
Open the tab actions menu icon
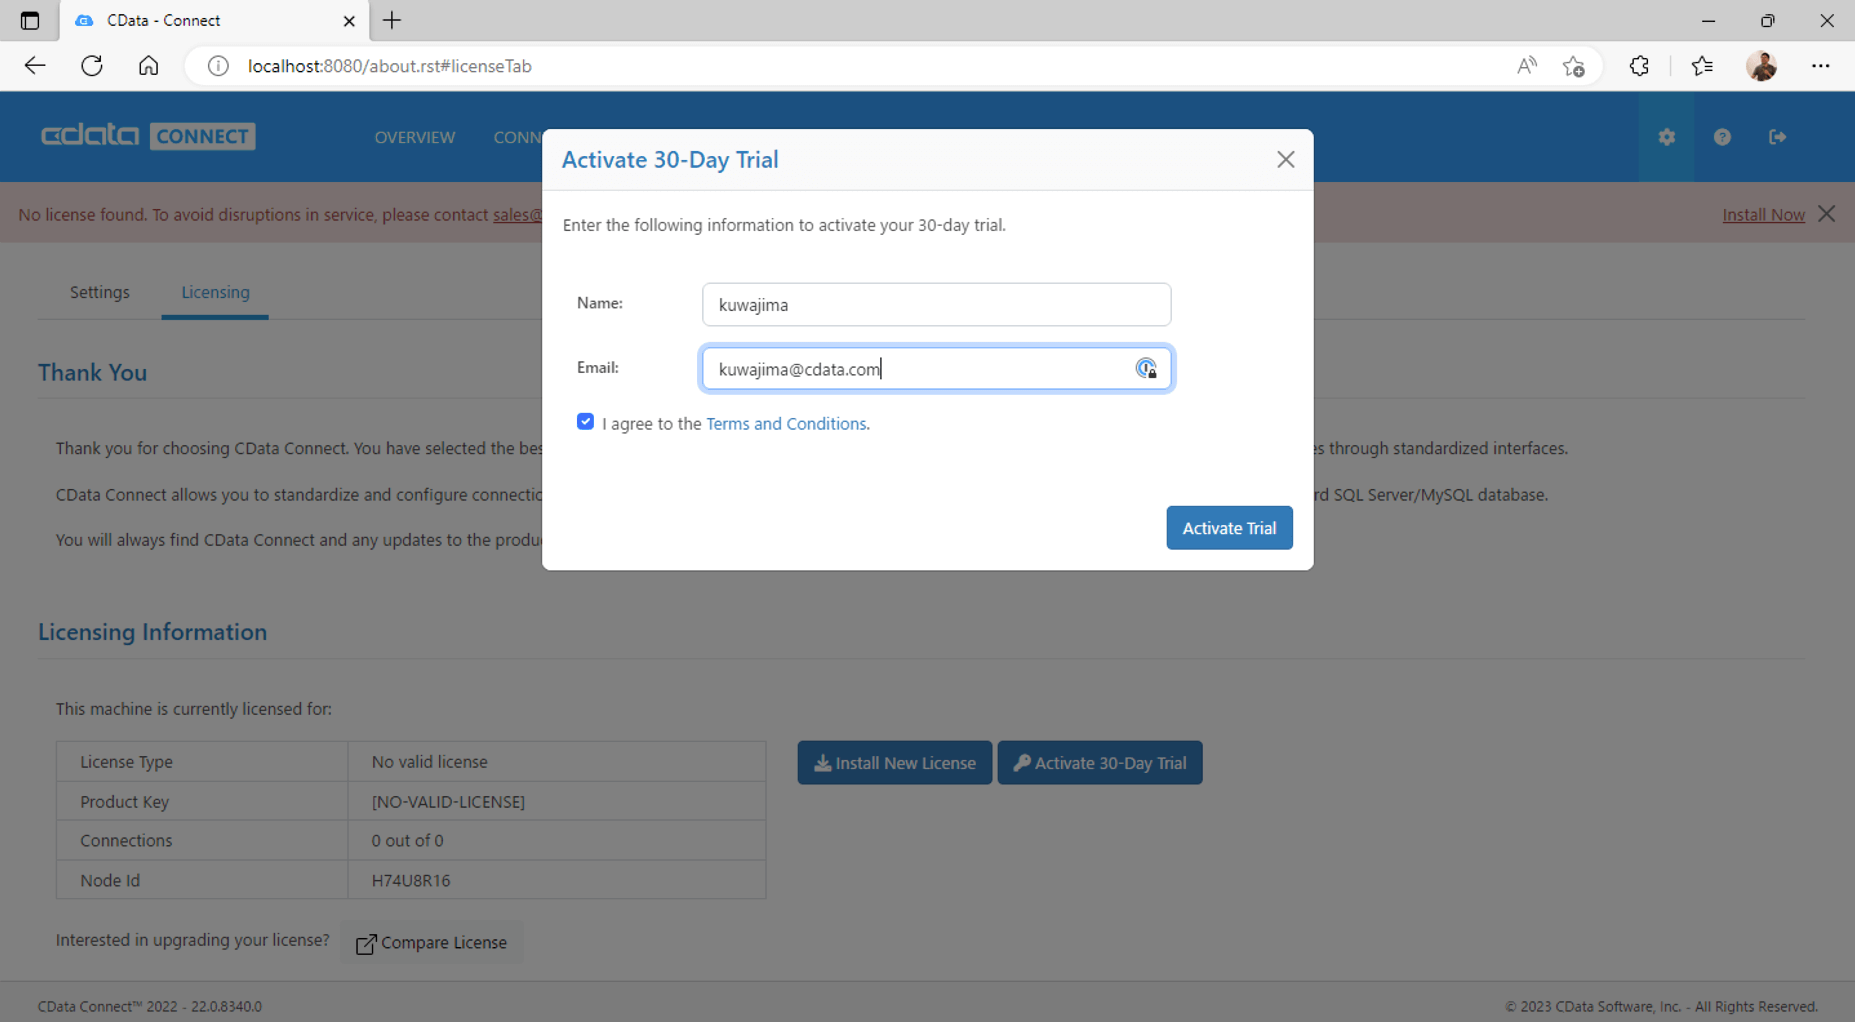(30, 20)
